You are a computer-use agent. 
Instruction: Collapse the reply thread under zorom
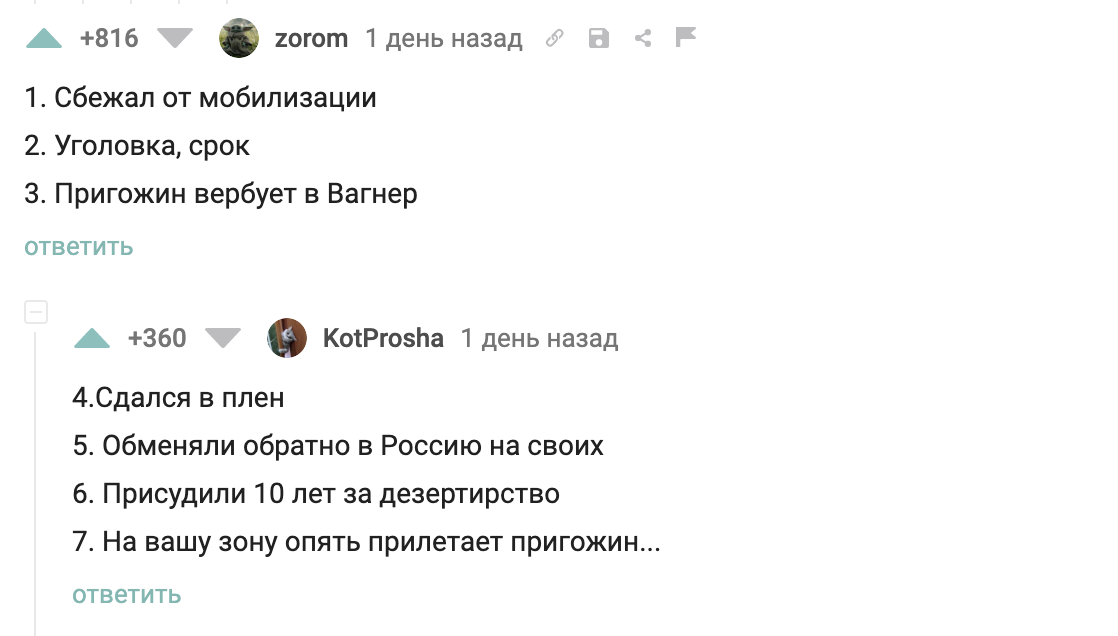pyautogui.click(x=36, y=313)
